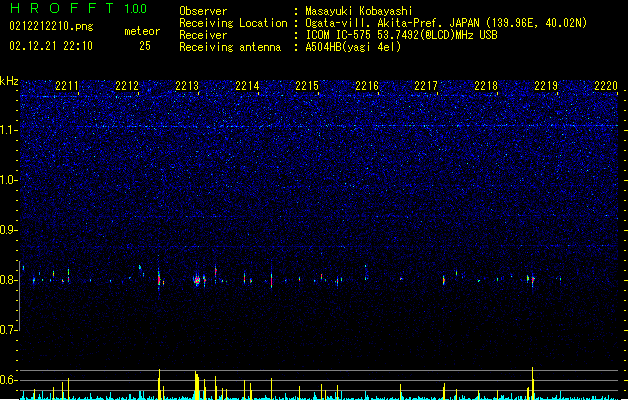Image resolution: width=629 pixels, height=400 pixels.
Task: Click the 'Receiver' field label
Action: click(x=203, y=35)
